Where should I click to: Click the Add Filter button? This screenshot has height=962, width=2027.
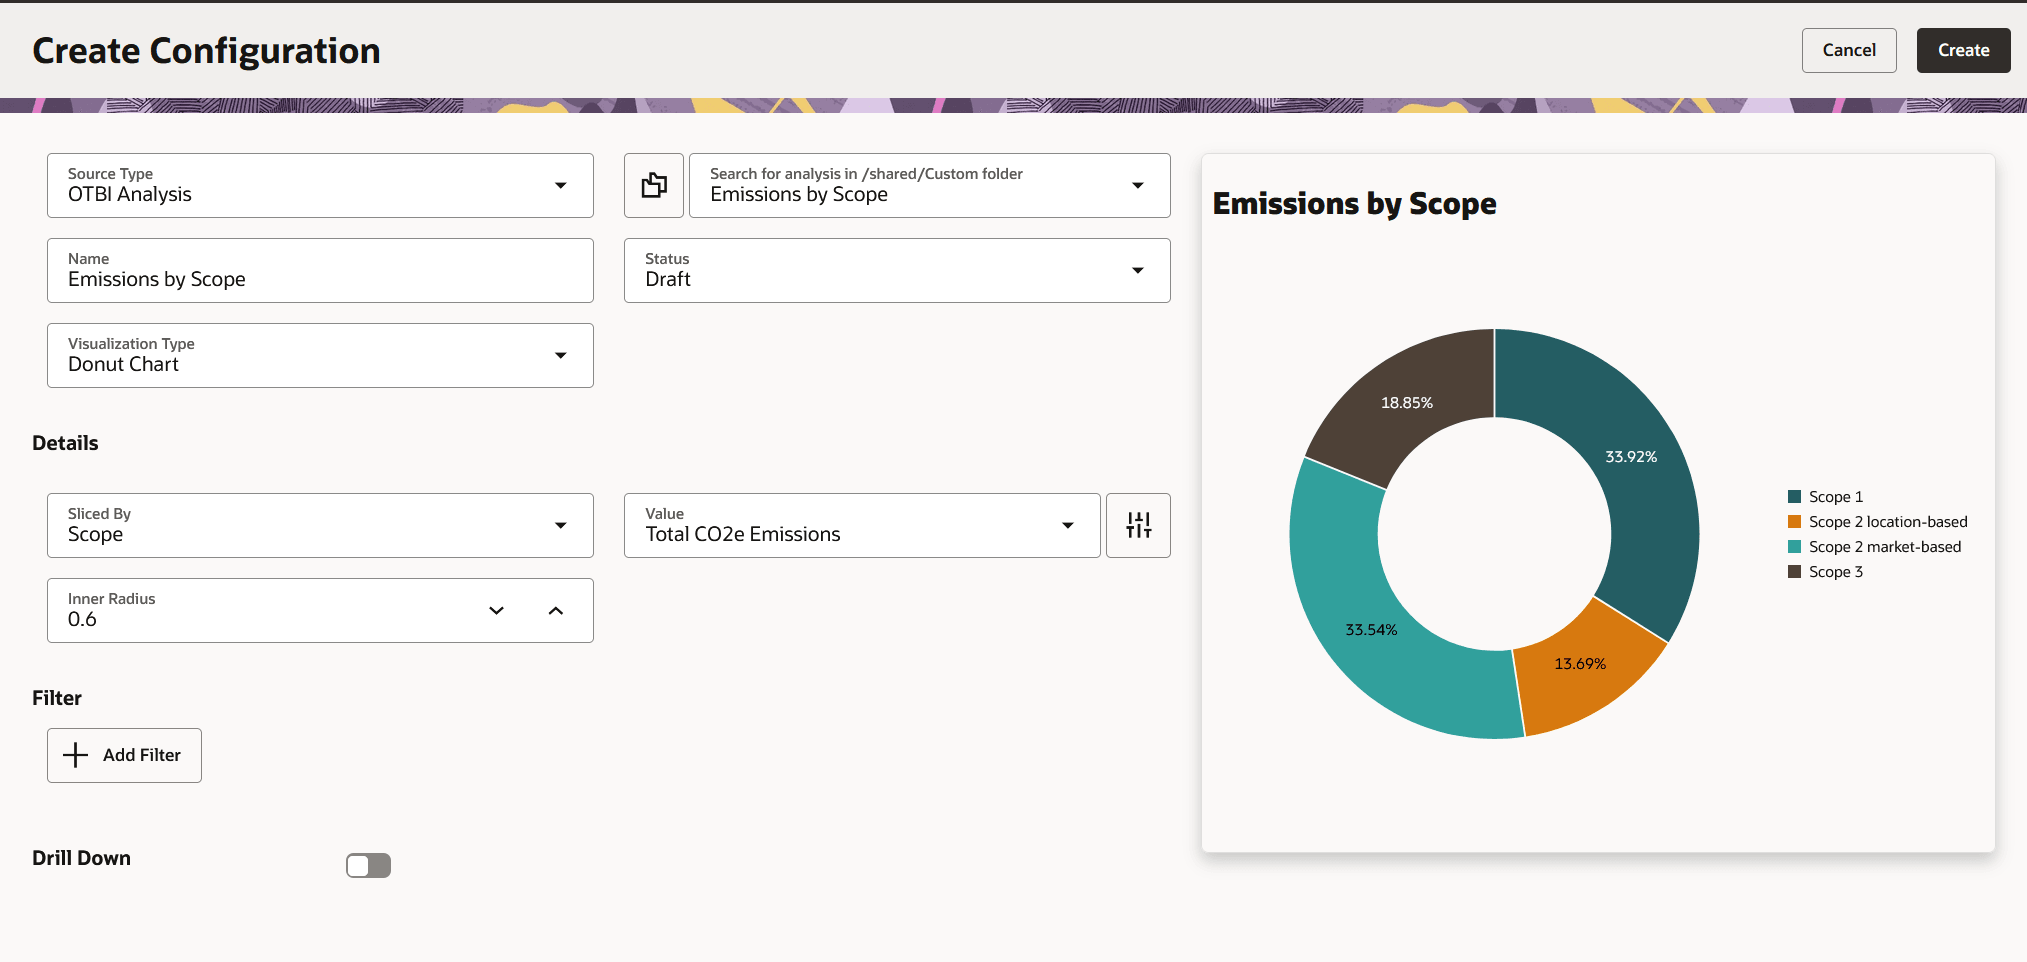coord(124,755)
